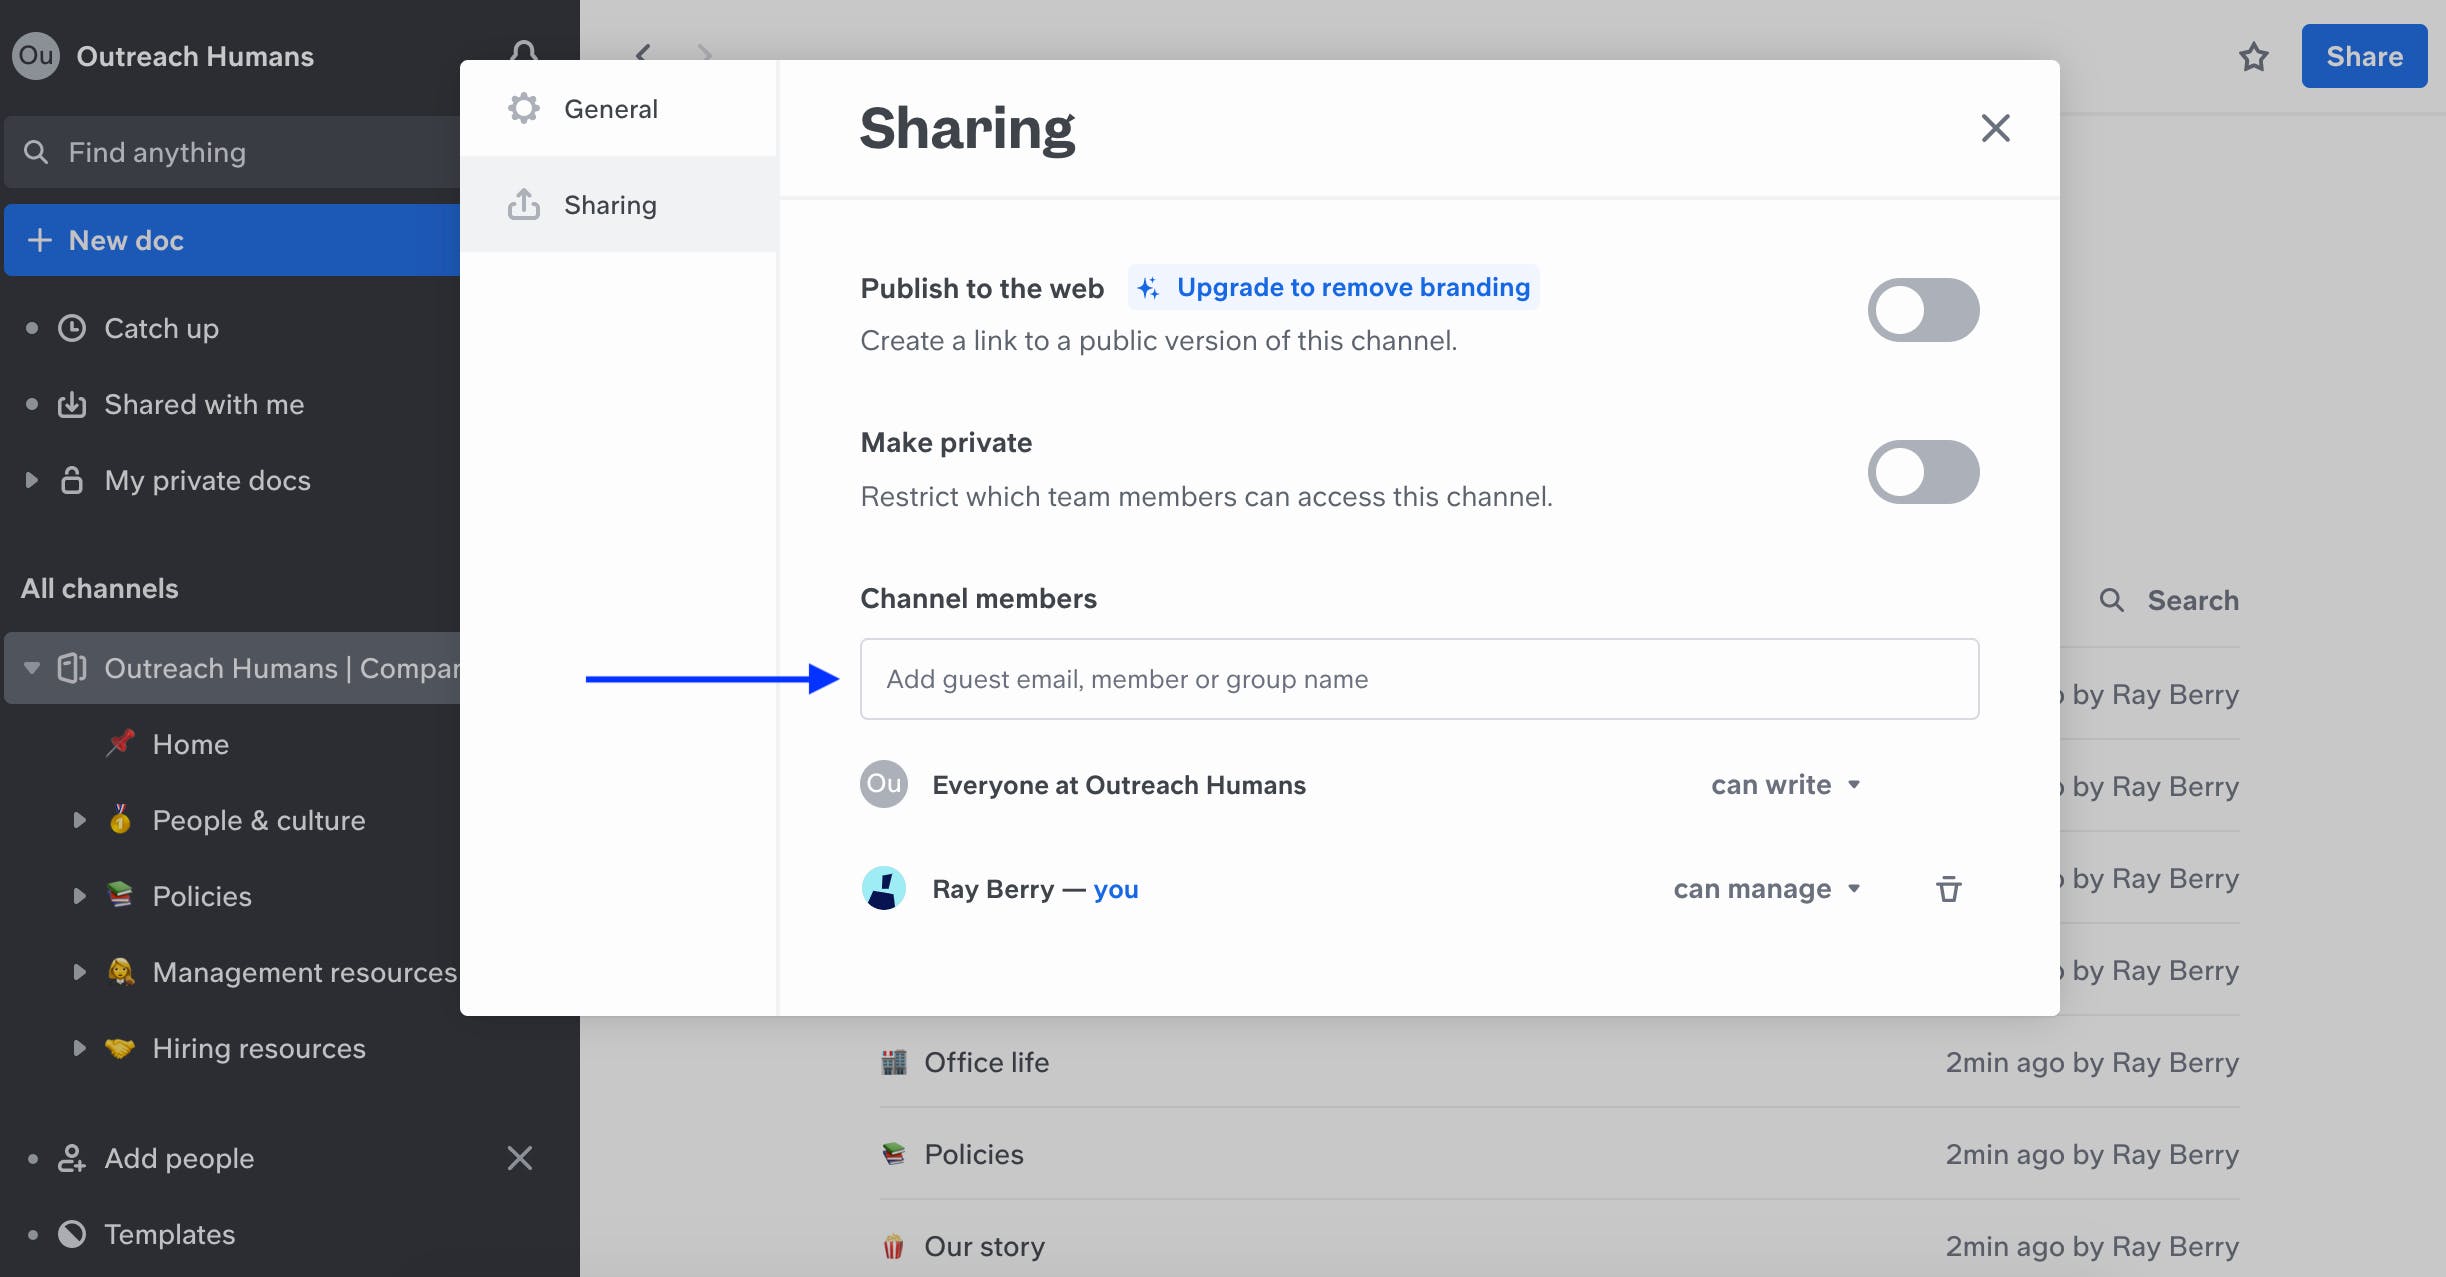Toggle Publish to the web switch

click(1924, 310)
